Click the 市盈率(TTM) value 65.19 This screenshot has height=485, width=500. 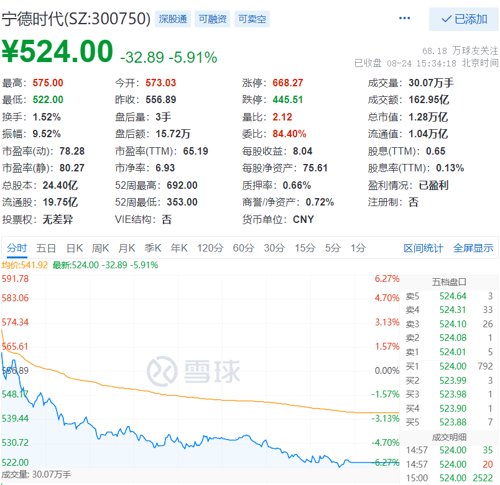coord(196,151)
